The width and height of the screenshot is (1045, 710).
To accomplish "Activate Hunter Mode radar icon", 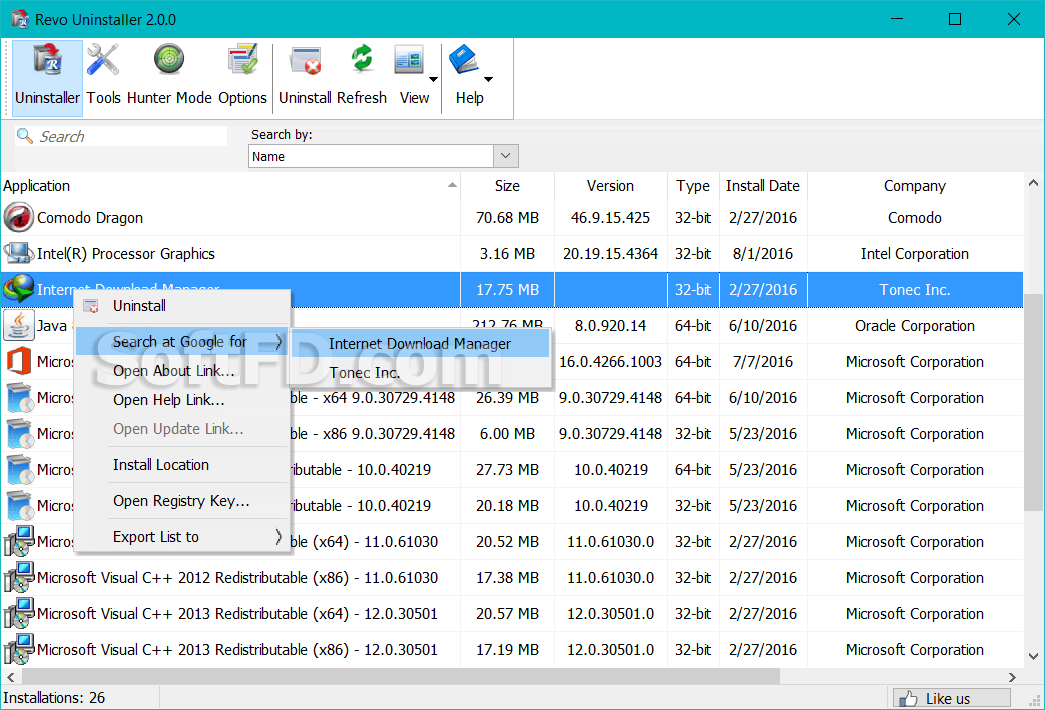I will pyautogui.click(x=169, y=60).
